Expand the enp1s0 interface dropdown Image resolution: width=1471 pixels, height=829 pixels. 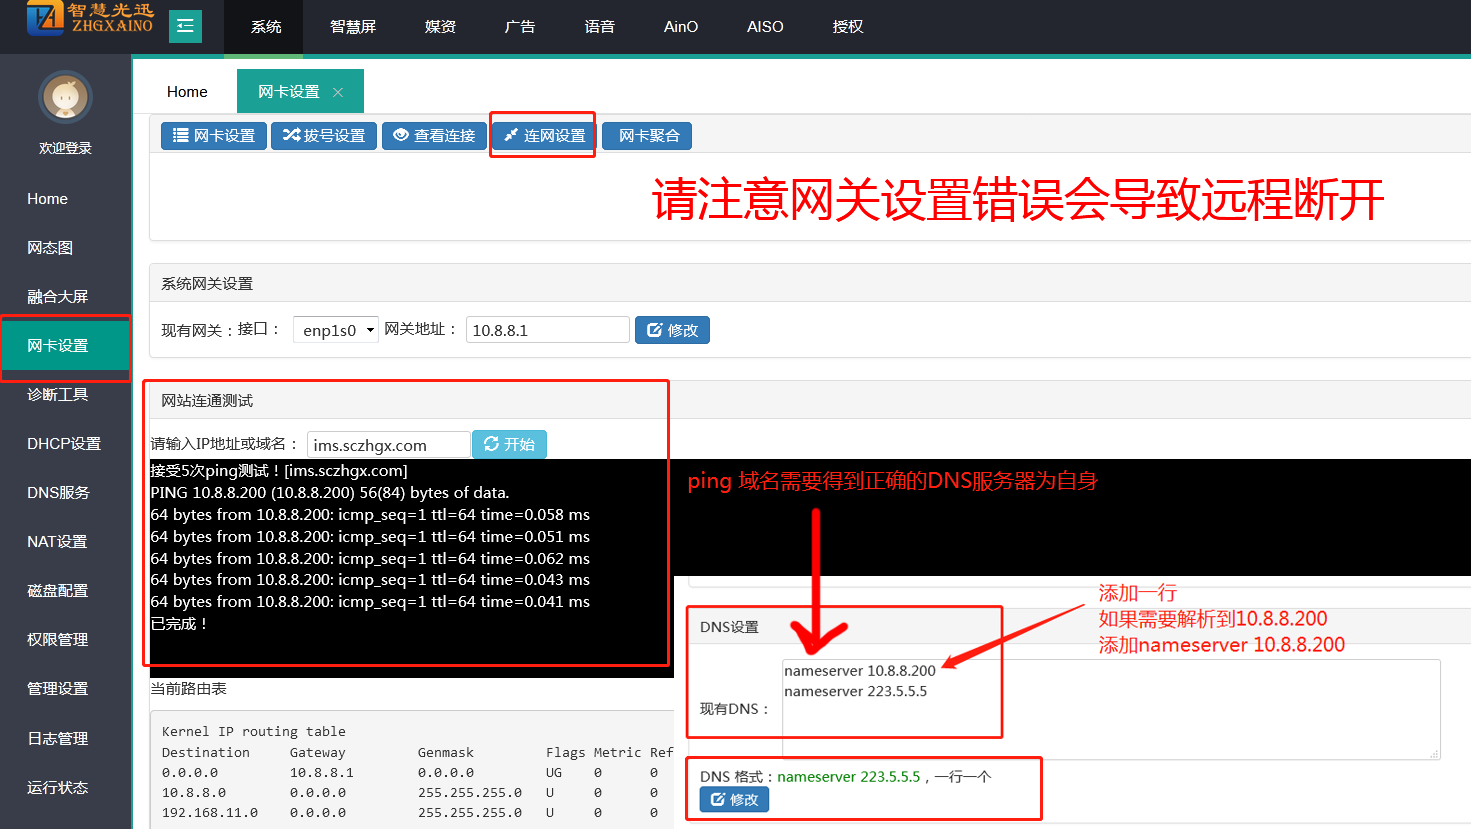pyautogui.click(x=336, y=330)
